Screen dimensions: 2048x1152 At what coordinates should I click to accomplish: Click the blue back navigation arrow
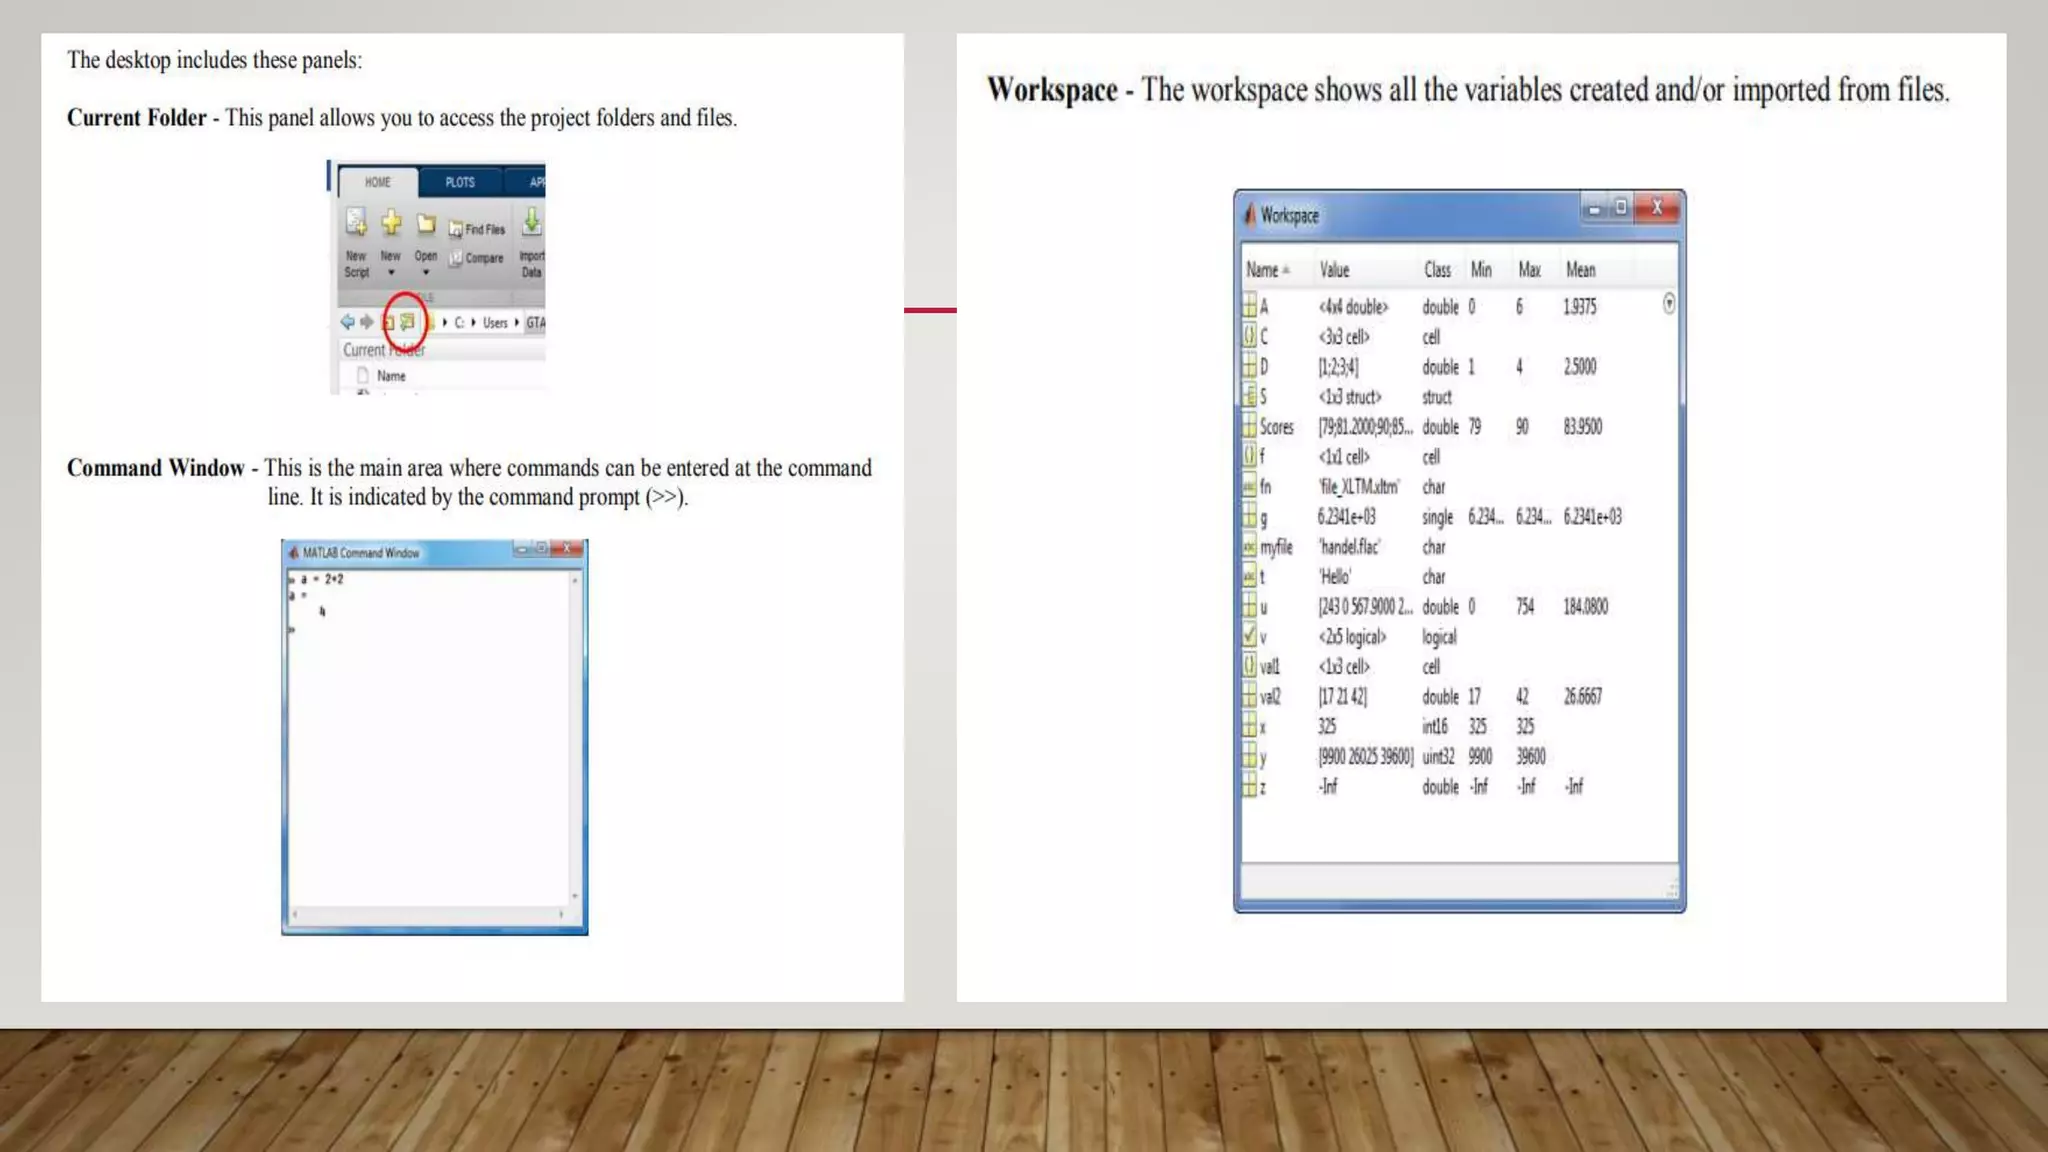coord(347,322)
